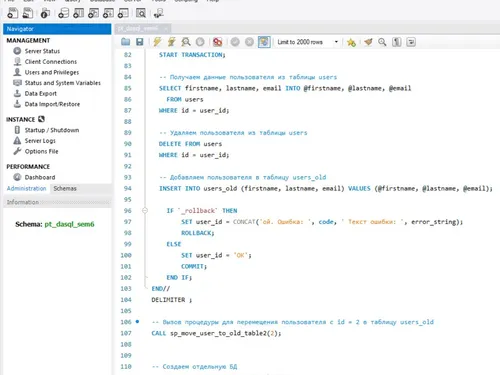The image size is (500, 375).
Task: Create a new schema
Action: pos(63,13)
